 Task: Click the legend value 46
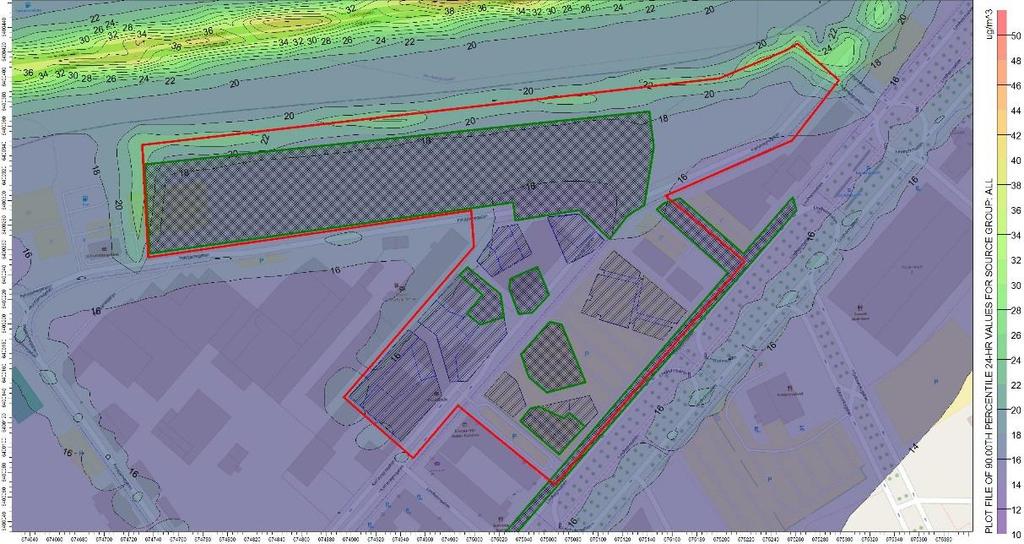pyautogui.click(x=1016, y=86)
